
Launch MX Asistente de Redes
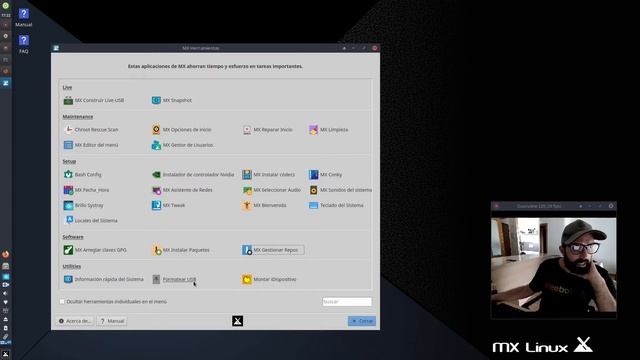click(x=182, y=190)
